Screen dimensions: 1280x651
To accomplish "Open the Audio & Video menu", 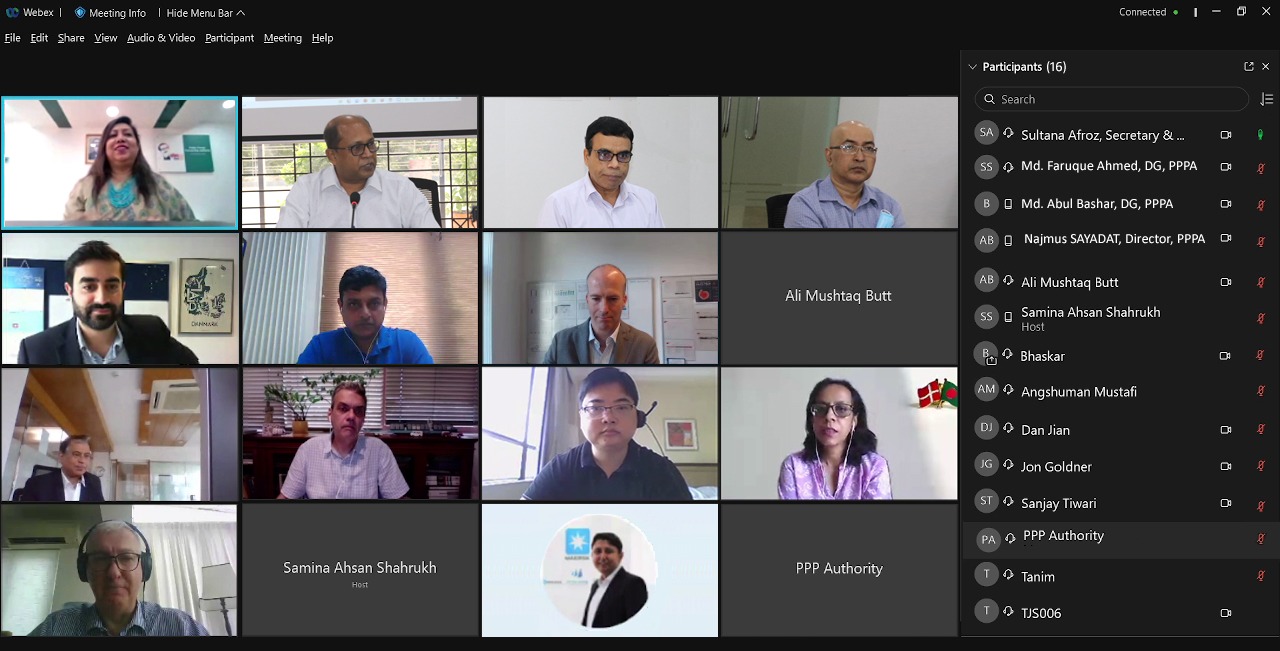I will point(161,38).
